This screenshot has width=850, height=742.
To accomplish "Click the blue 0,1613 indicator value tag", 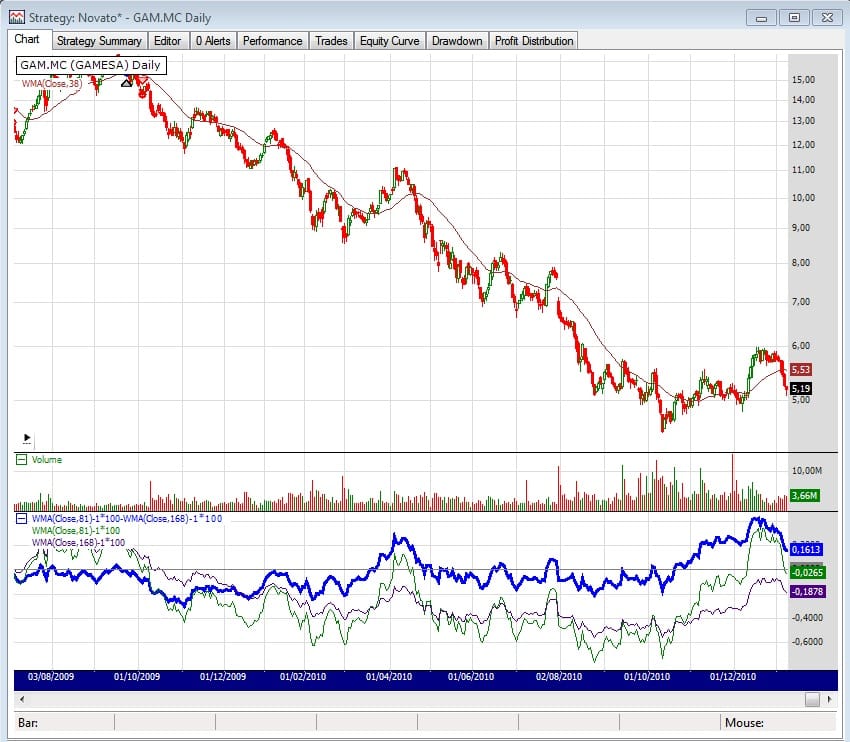I will (x=808, y=549).
